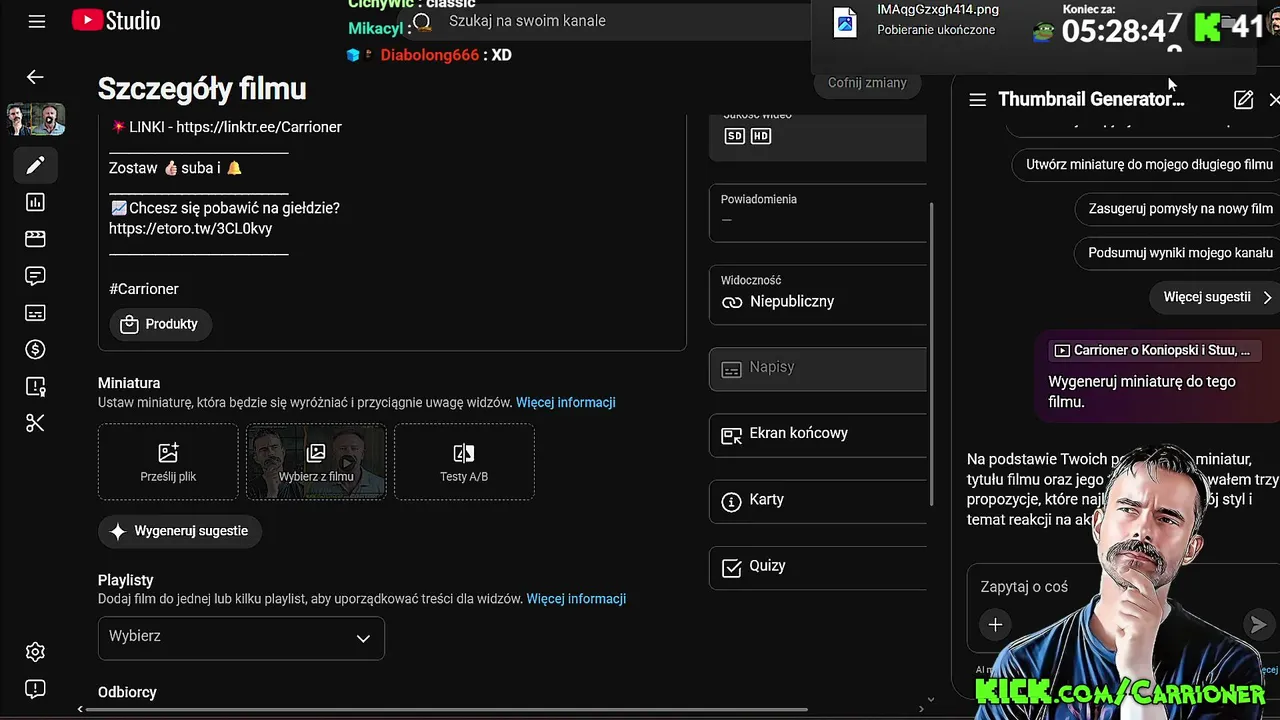Screen dimensions: 1280x720
Task: Open the attached 'Carrioner o Koniopski i Stuu' video chip
Action: pyautogui.click(x=1153, y=350)
